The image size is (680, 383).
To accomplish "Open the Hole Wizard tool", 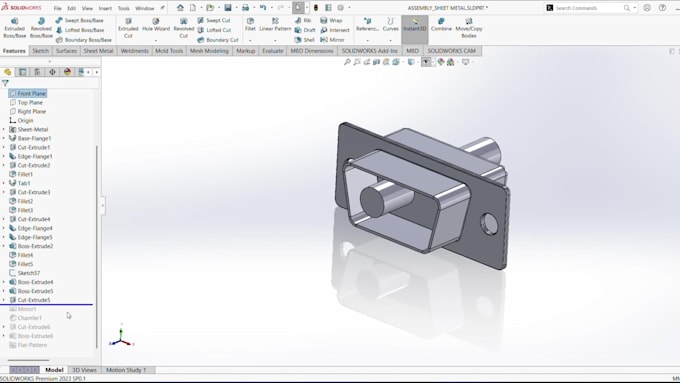I will pyautogui.click(x=156, y=25).
